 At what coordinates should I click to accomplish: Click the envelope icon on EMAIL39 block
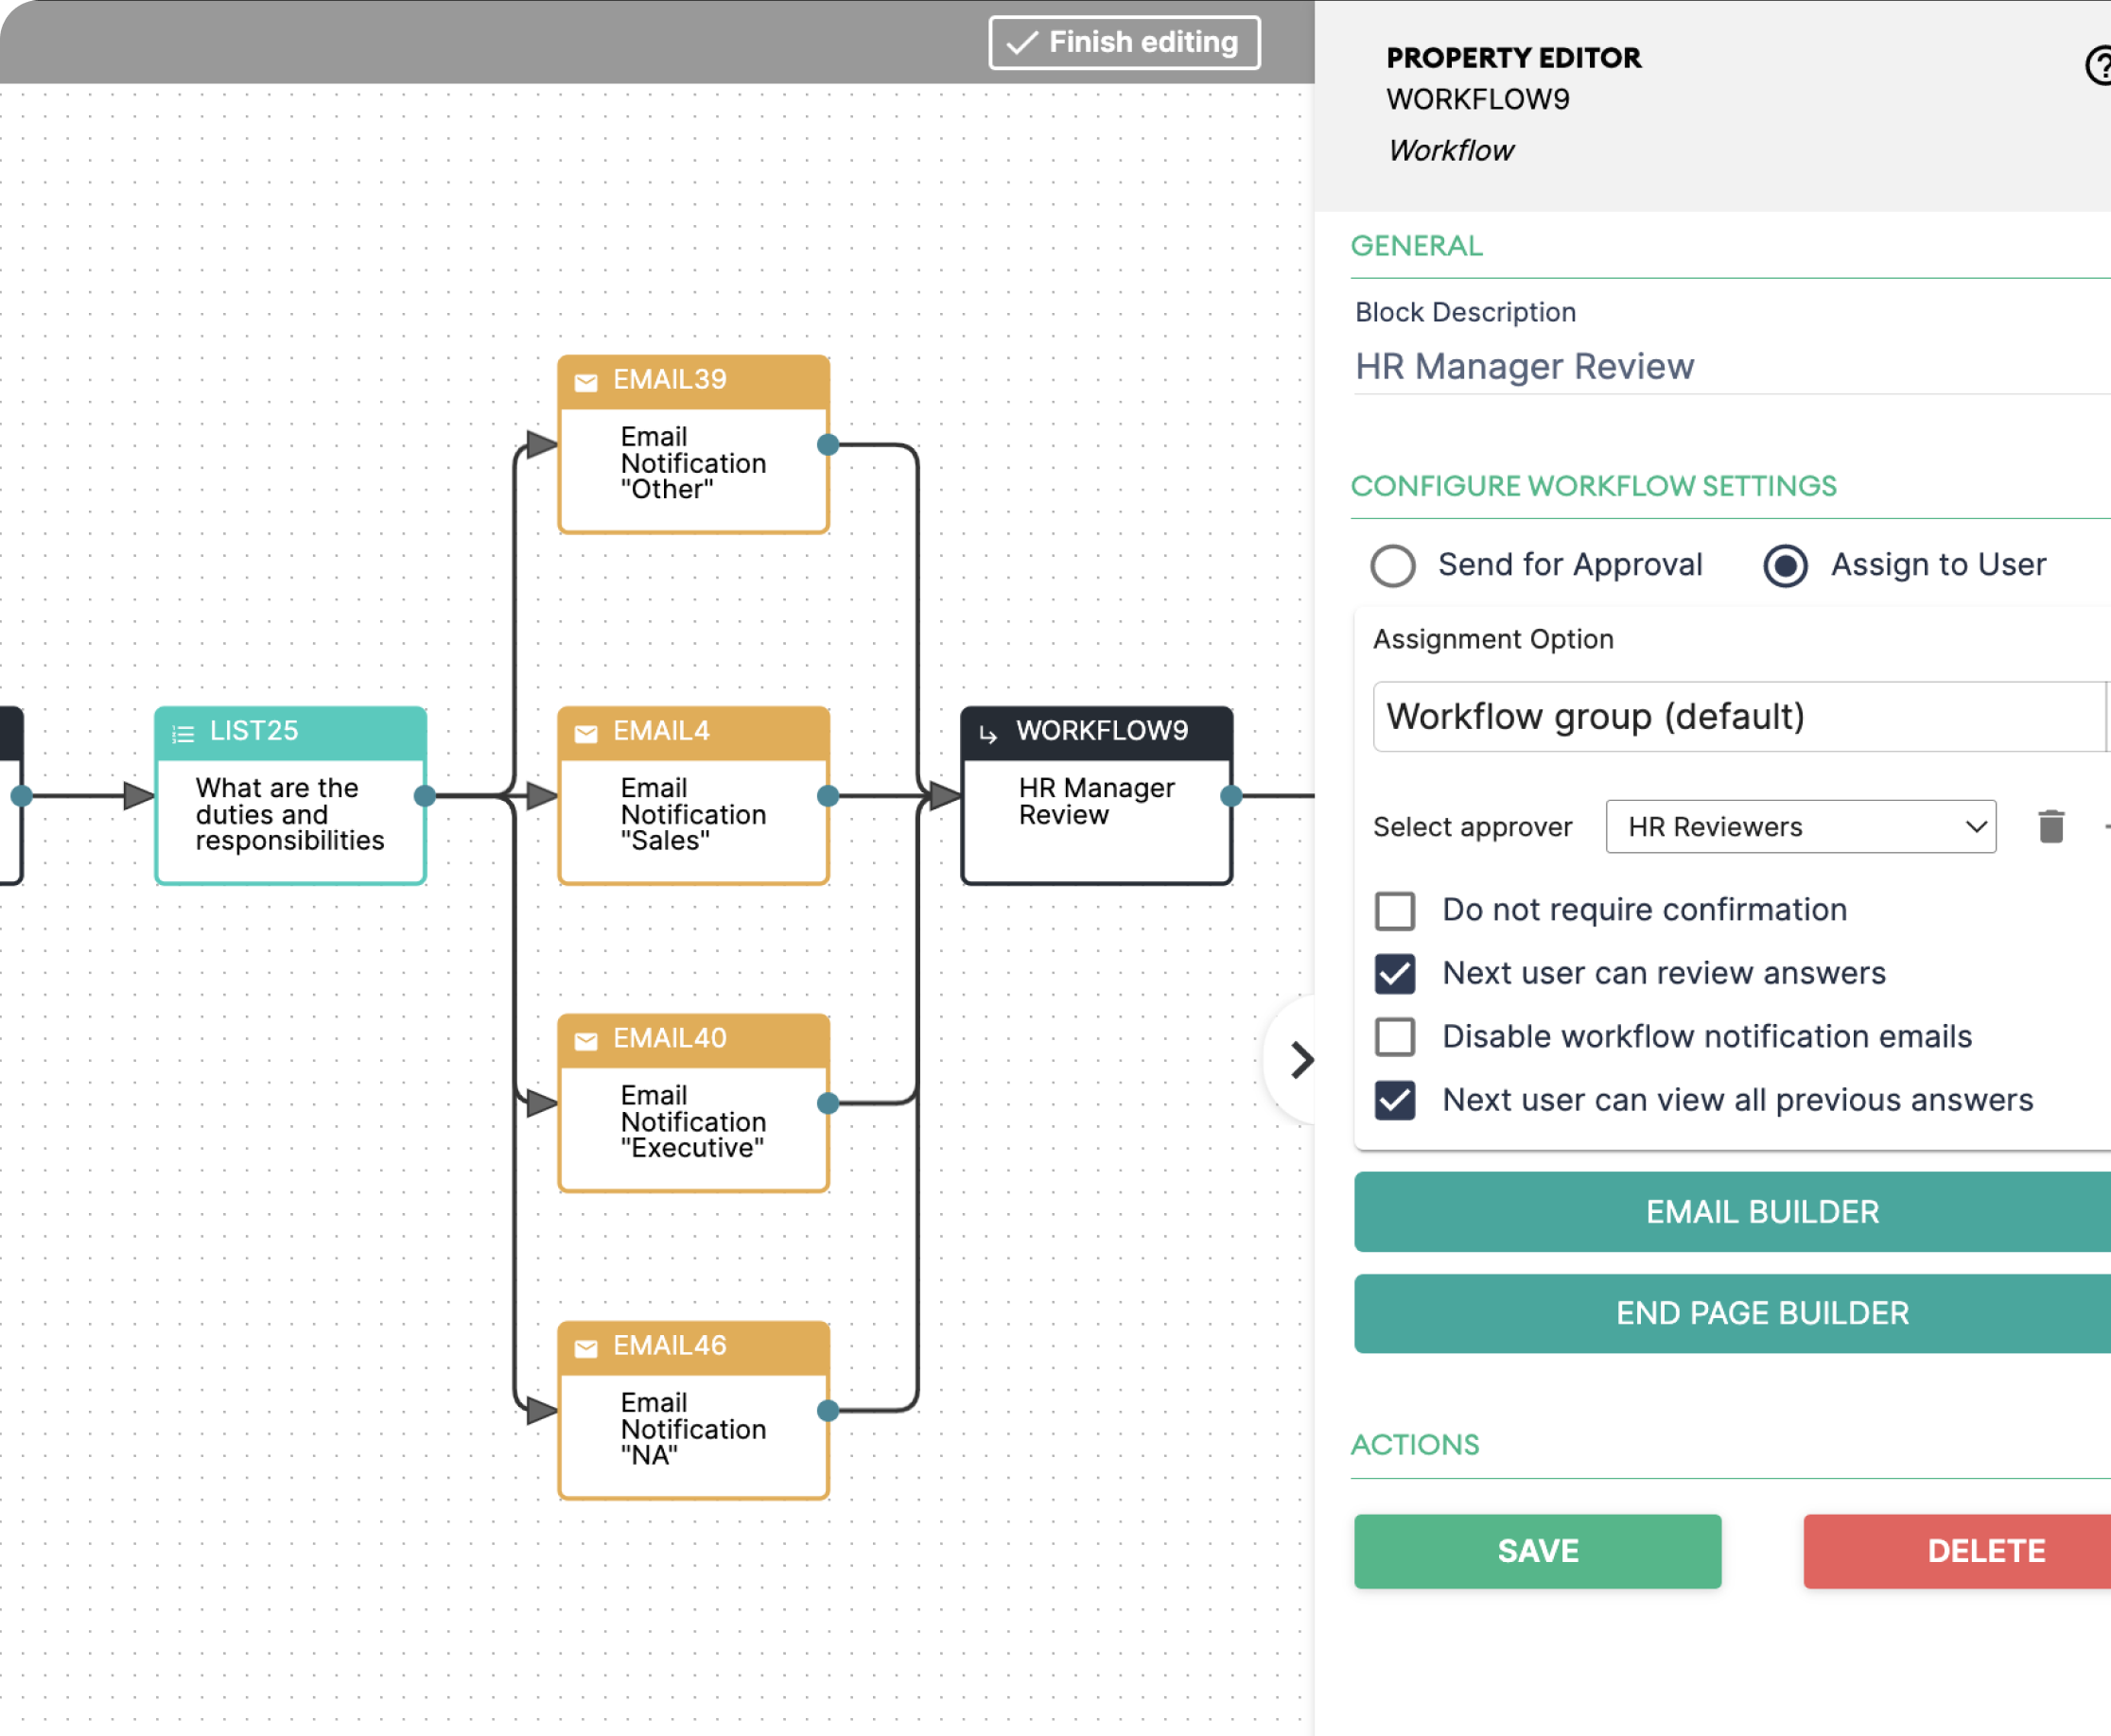[586, 382]
